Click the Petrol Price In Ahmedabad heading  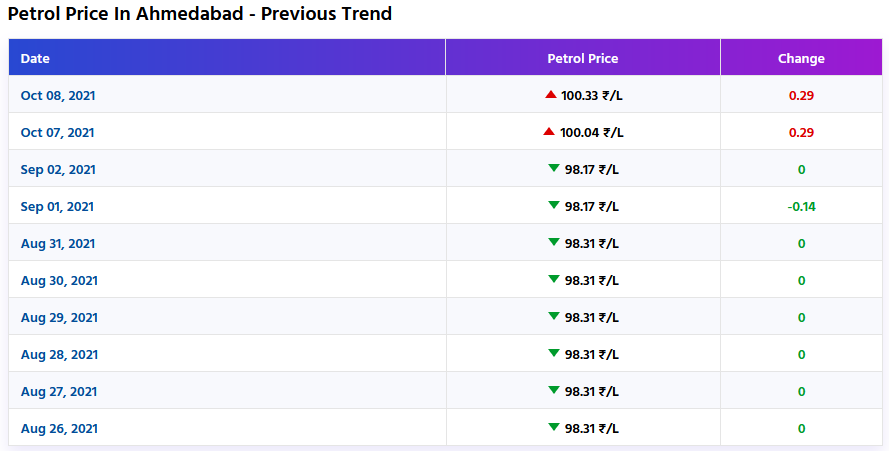click(200, 14)
